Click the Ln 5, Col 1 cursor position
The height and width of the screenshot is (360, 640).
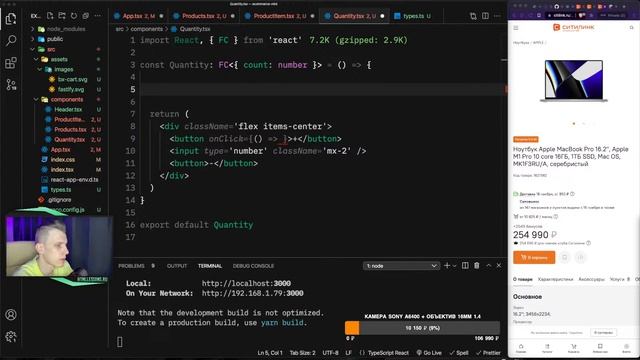coord(270,353)
